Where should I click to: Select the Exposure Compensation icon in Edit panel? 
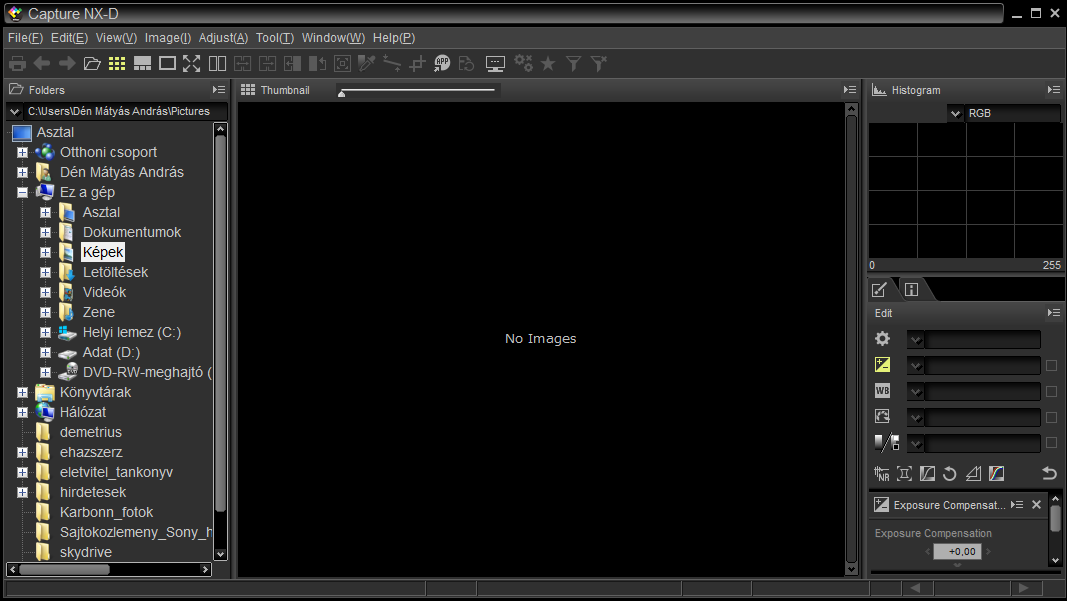(882, 365)
